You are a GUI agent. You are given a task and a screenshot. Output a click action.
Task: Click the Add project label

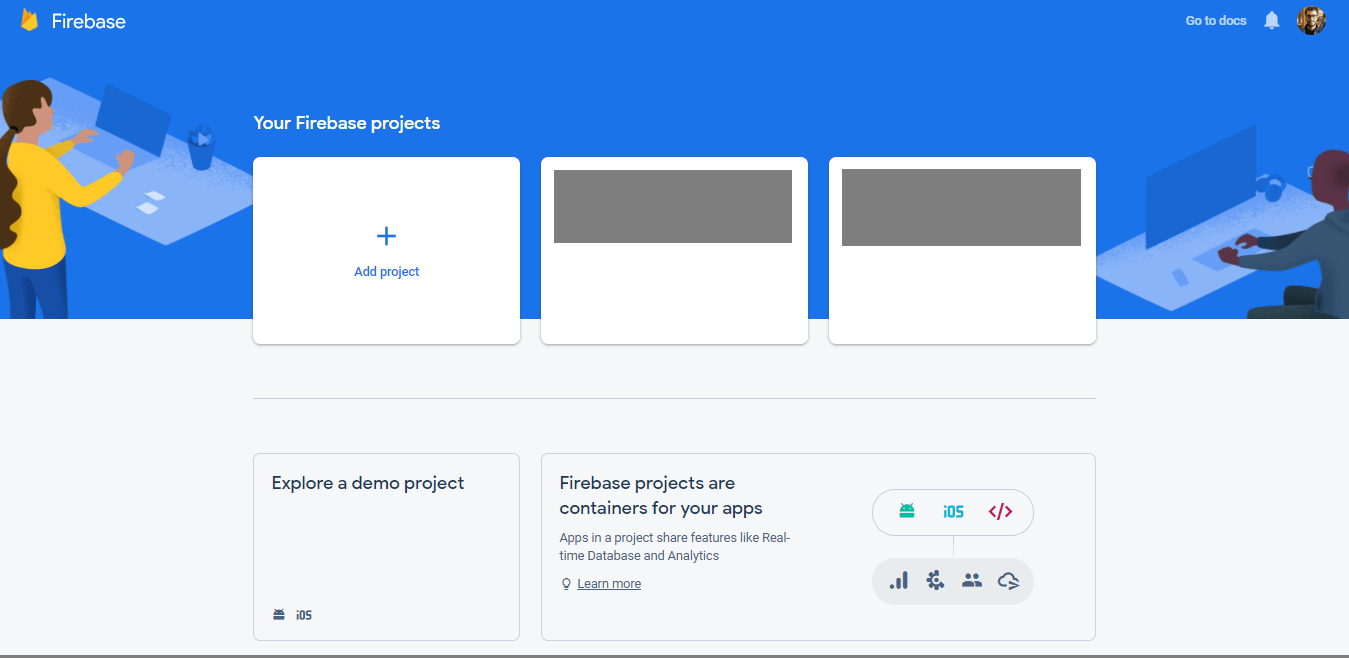387,272
